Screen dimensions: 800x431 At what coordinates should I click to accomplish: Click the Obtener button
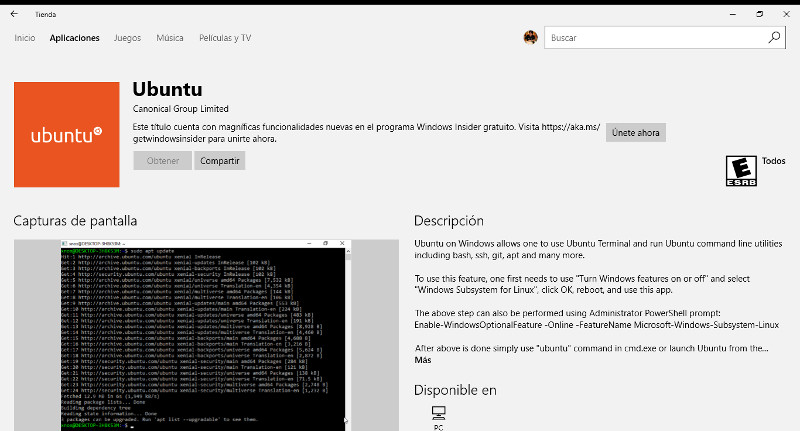pyautogui.click(x=162, y=160)
